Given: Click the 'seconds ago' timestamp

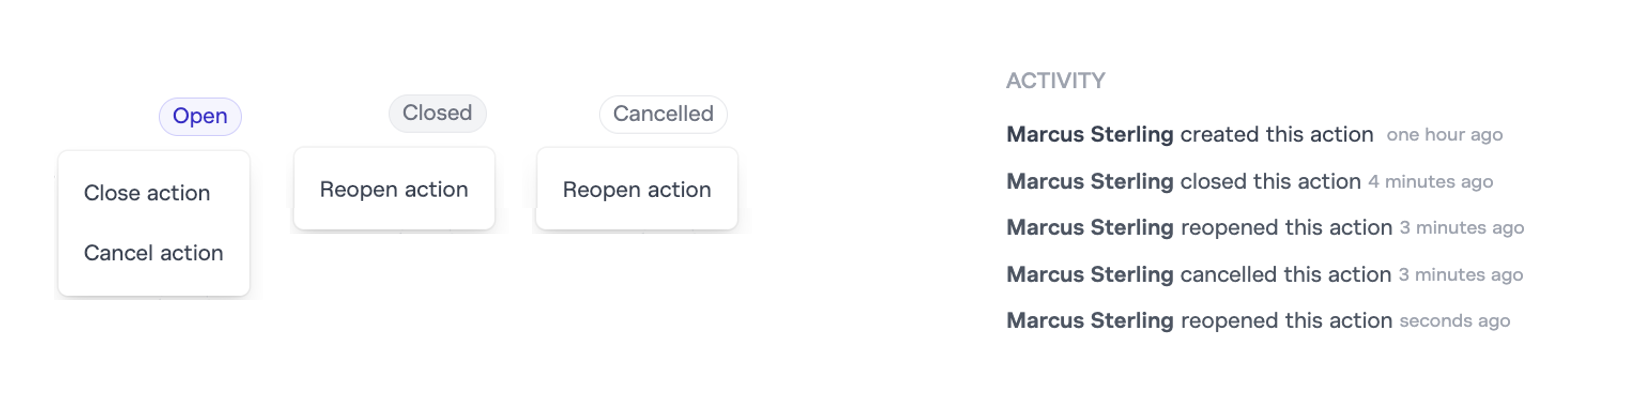Looking at the screenshot, I should click(1454, 321).
